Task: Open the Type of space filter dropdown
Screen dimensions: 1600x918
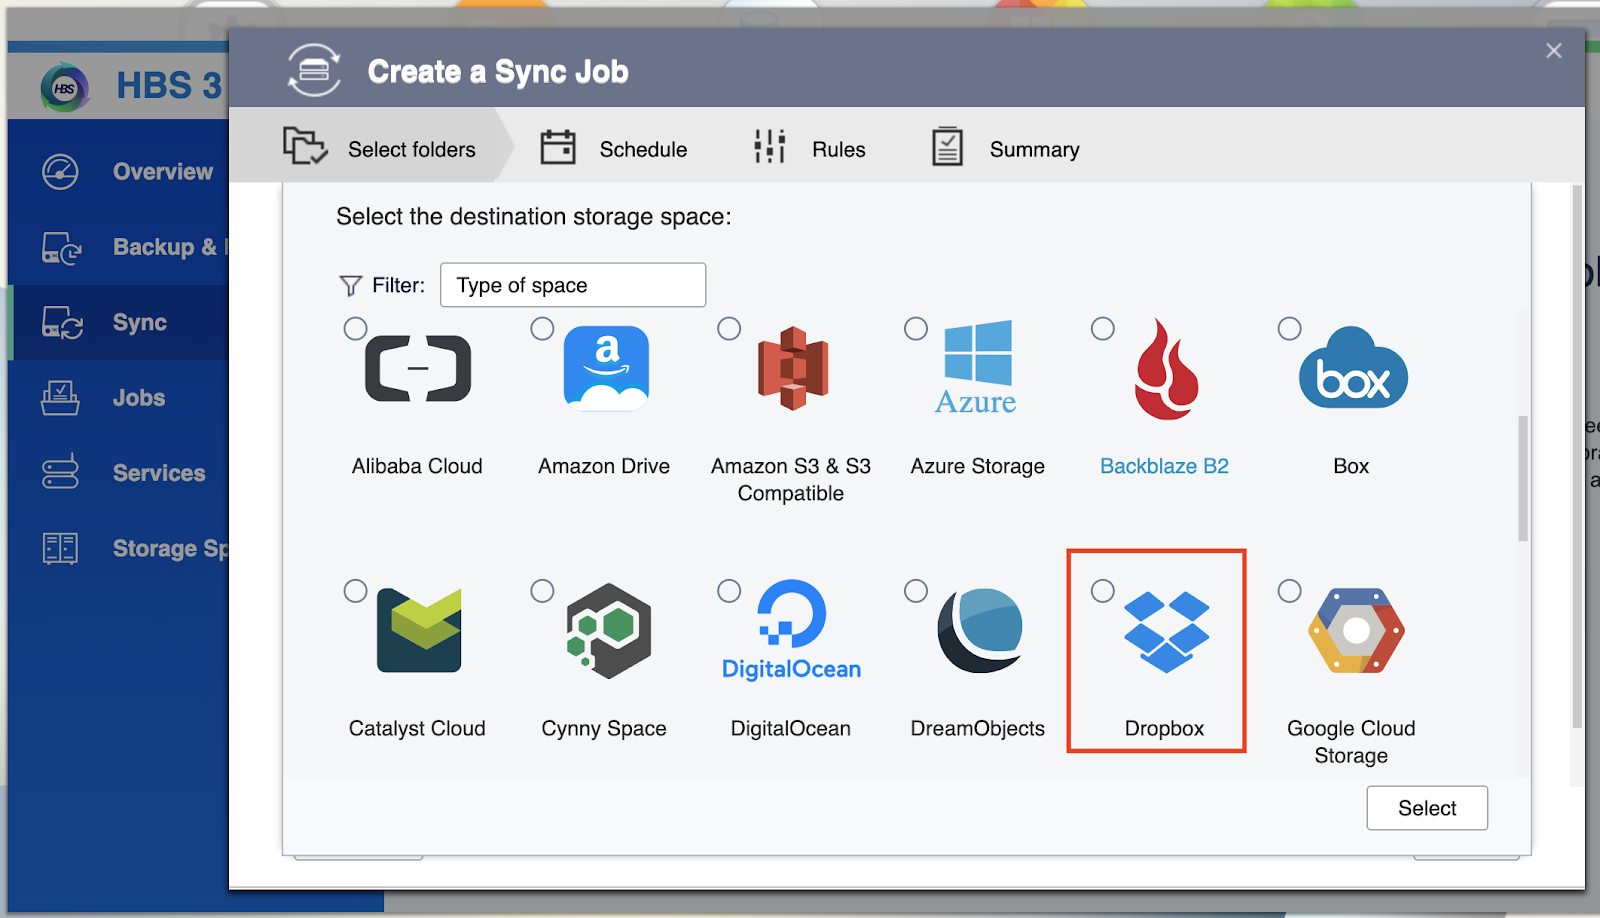Action: coord(573,285)
